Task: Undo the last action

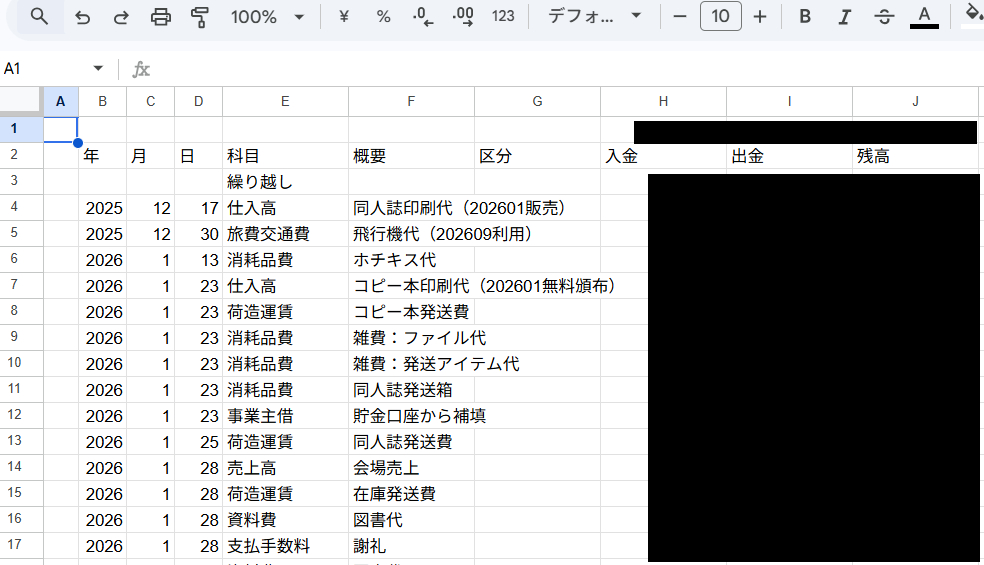Action: coord(82,17)
